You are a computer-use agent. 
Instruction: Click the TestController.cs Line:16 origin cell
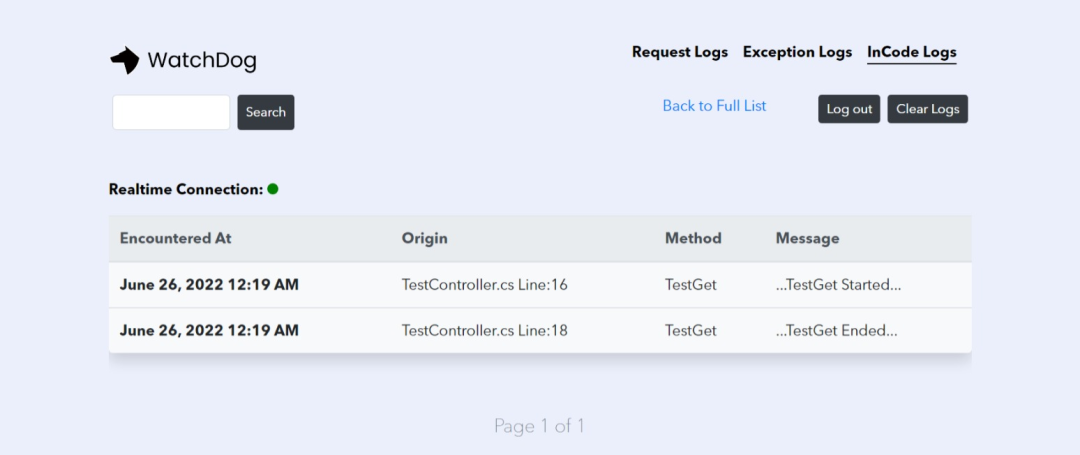point(484,285)
